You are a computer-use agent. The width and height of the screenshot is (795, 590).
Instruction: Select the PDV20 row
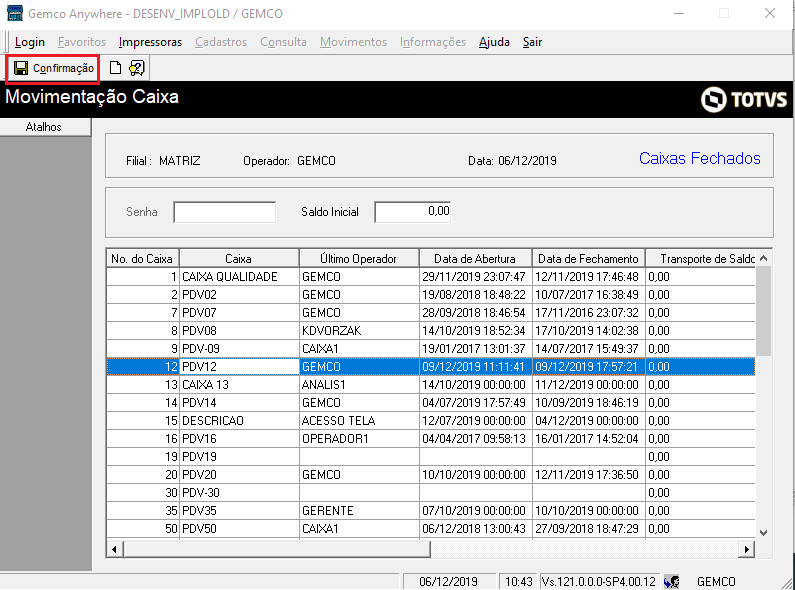[430, 474]
